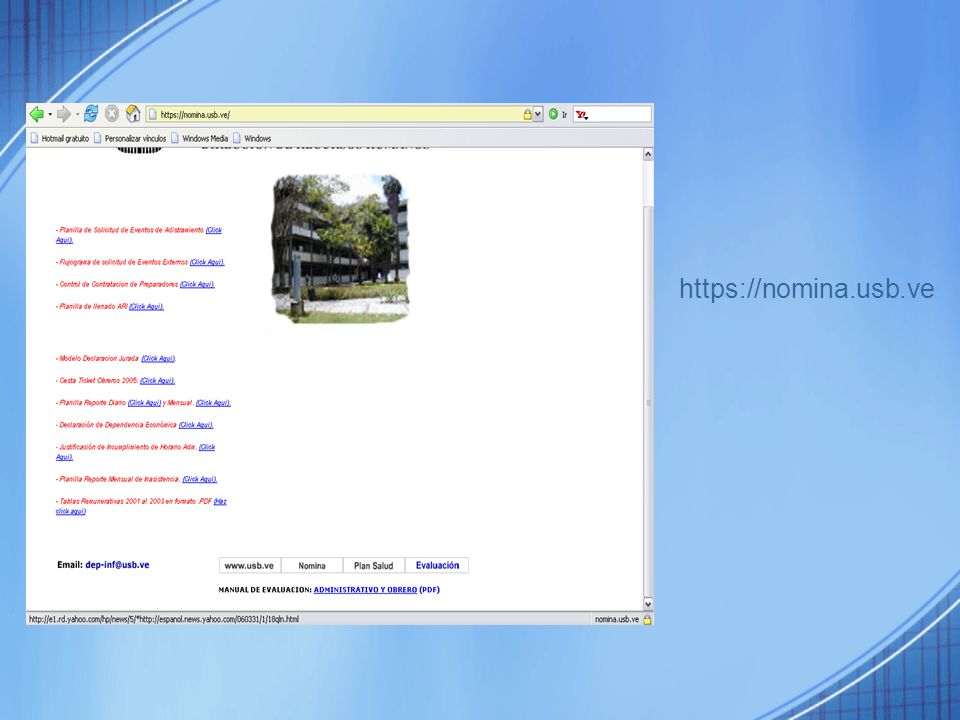
Task: Open Click Aqui for Modelo Declaracion Jurada
Action: click(x=159, y=358)
